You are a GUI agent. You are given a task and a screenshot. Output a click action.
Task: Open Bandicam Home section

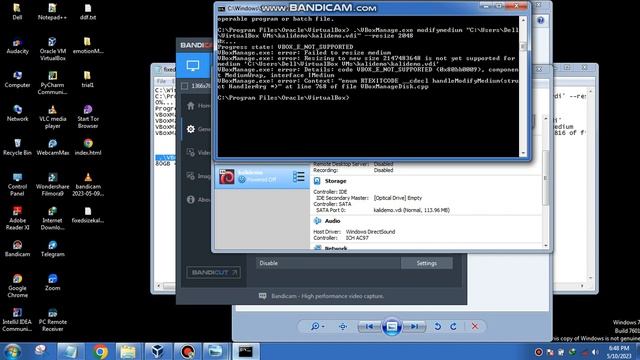(x=198, y=106)
